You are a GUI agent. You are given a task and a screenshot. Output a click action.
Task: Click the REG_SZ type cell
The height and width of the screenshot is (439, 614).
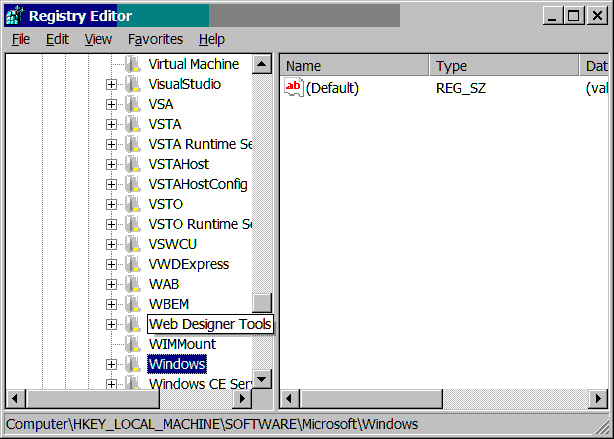pos(461,88)
